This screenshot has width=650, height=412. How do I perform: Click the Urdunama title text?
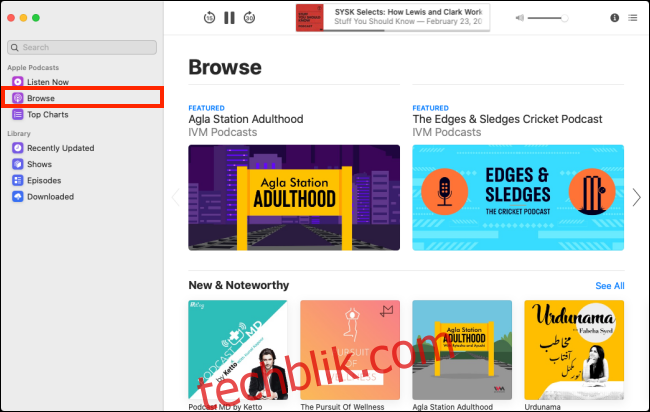[x=542, y=407]
